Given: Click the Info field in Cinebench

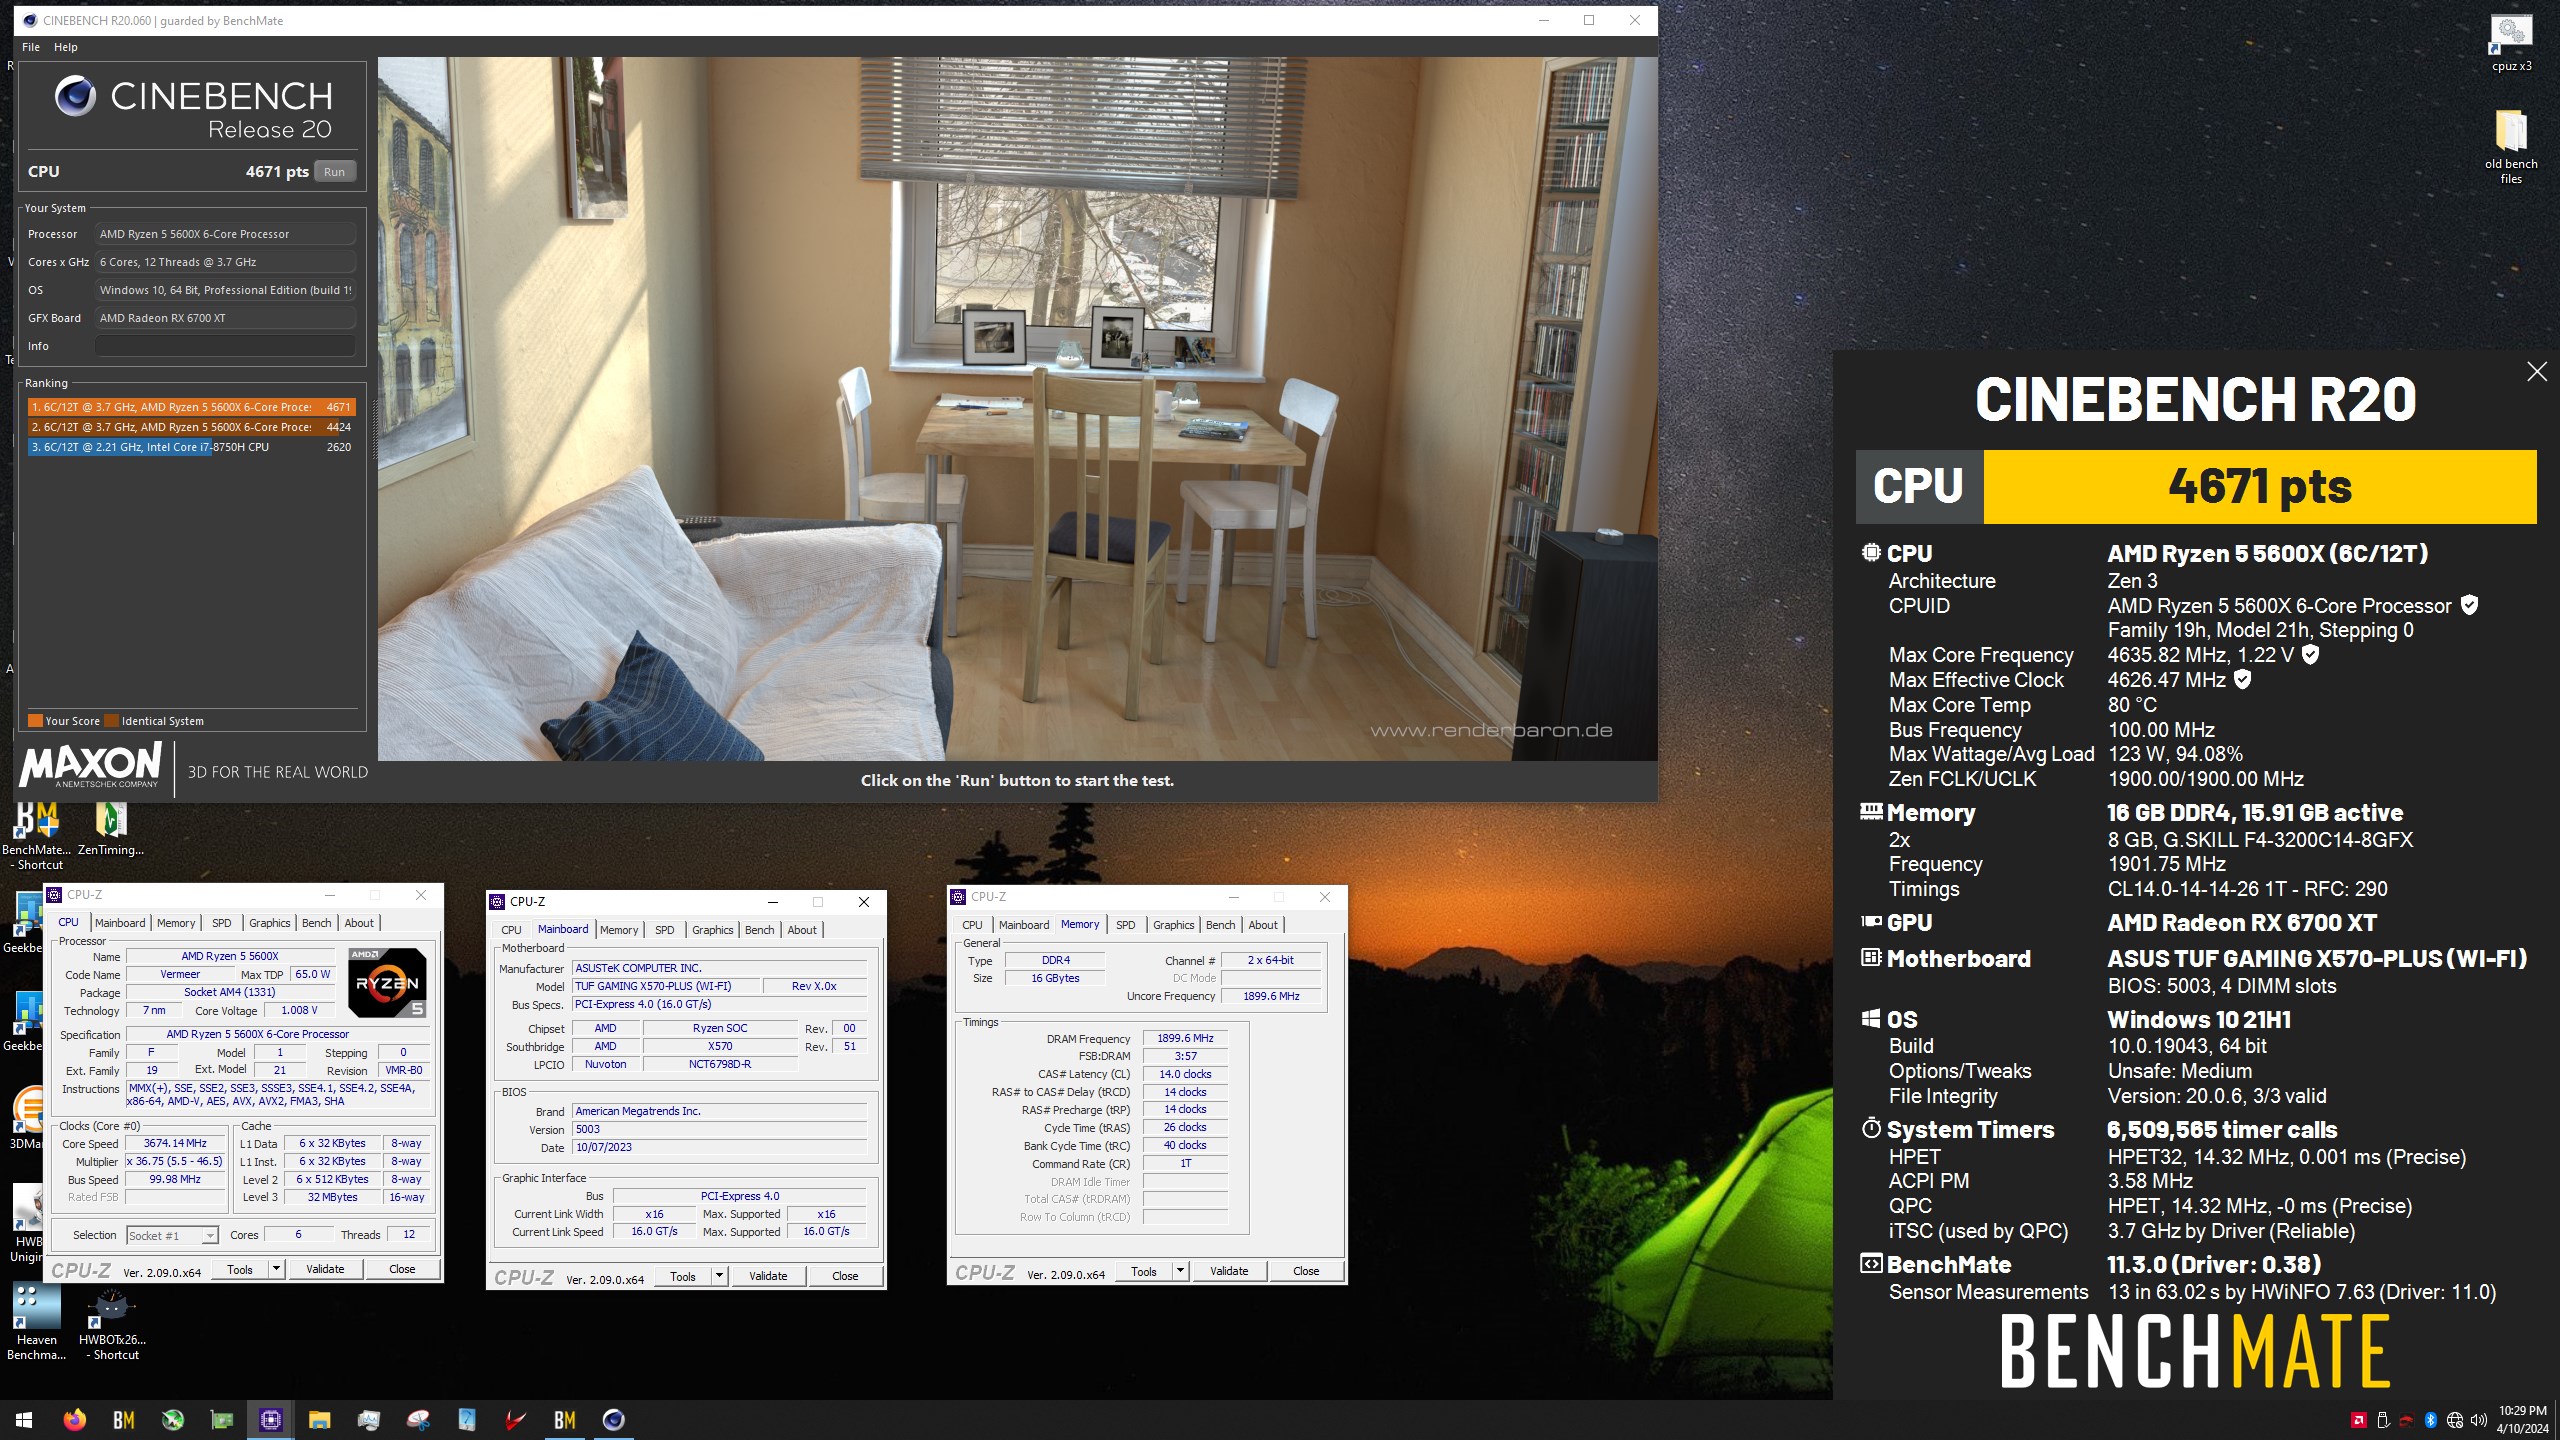Looking at the screenshot, I should [225, 346].
